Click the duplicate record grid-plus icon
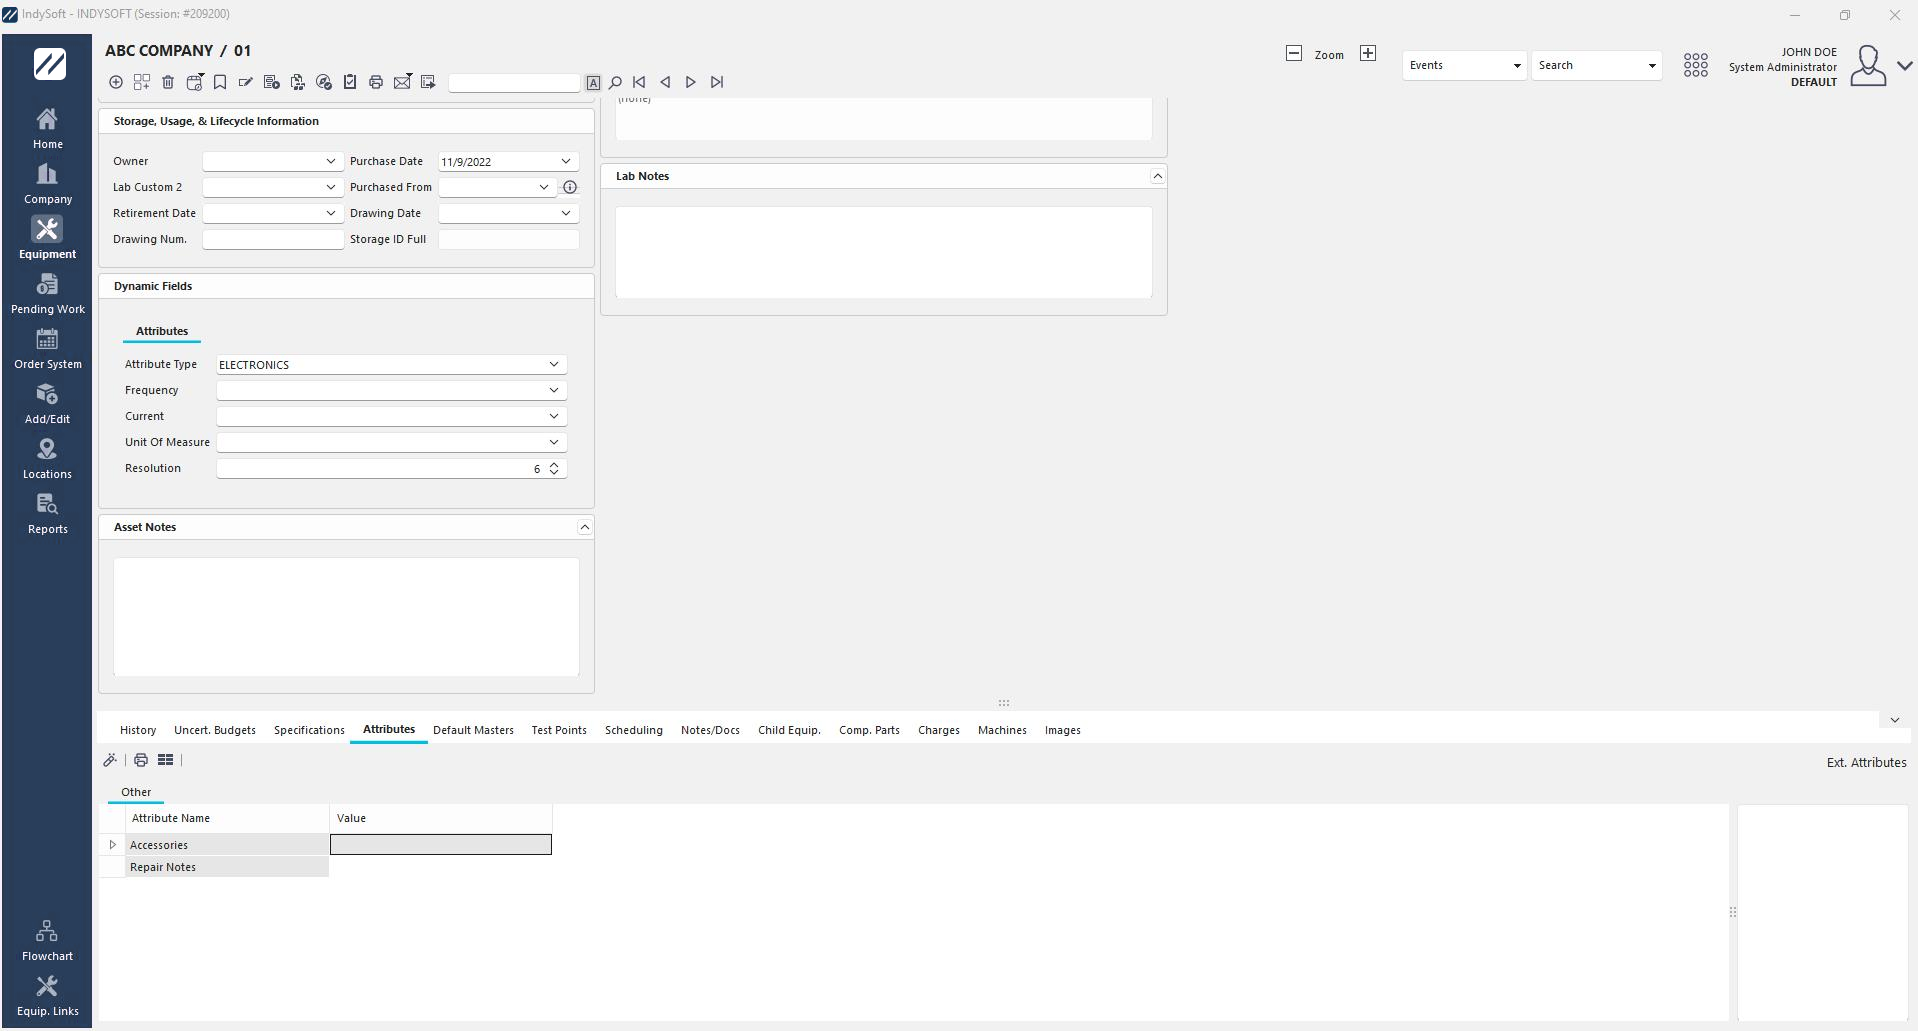The image size is (1918, 1031). click(142, 82)
